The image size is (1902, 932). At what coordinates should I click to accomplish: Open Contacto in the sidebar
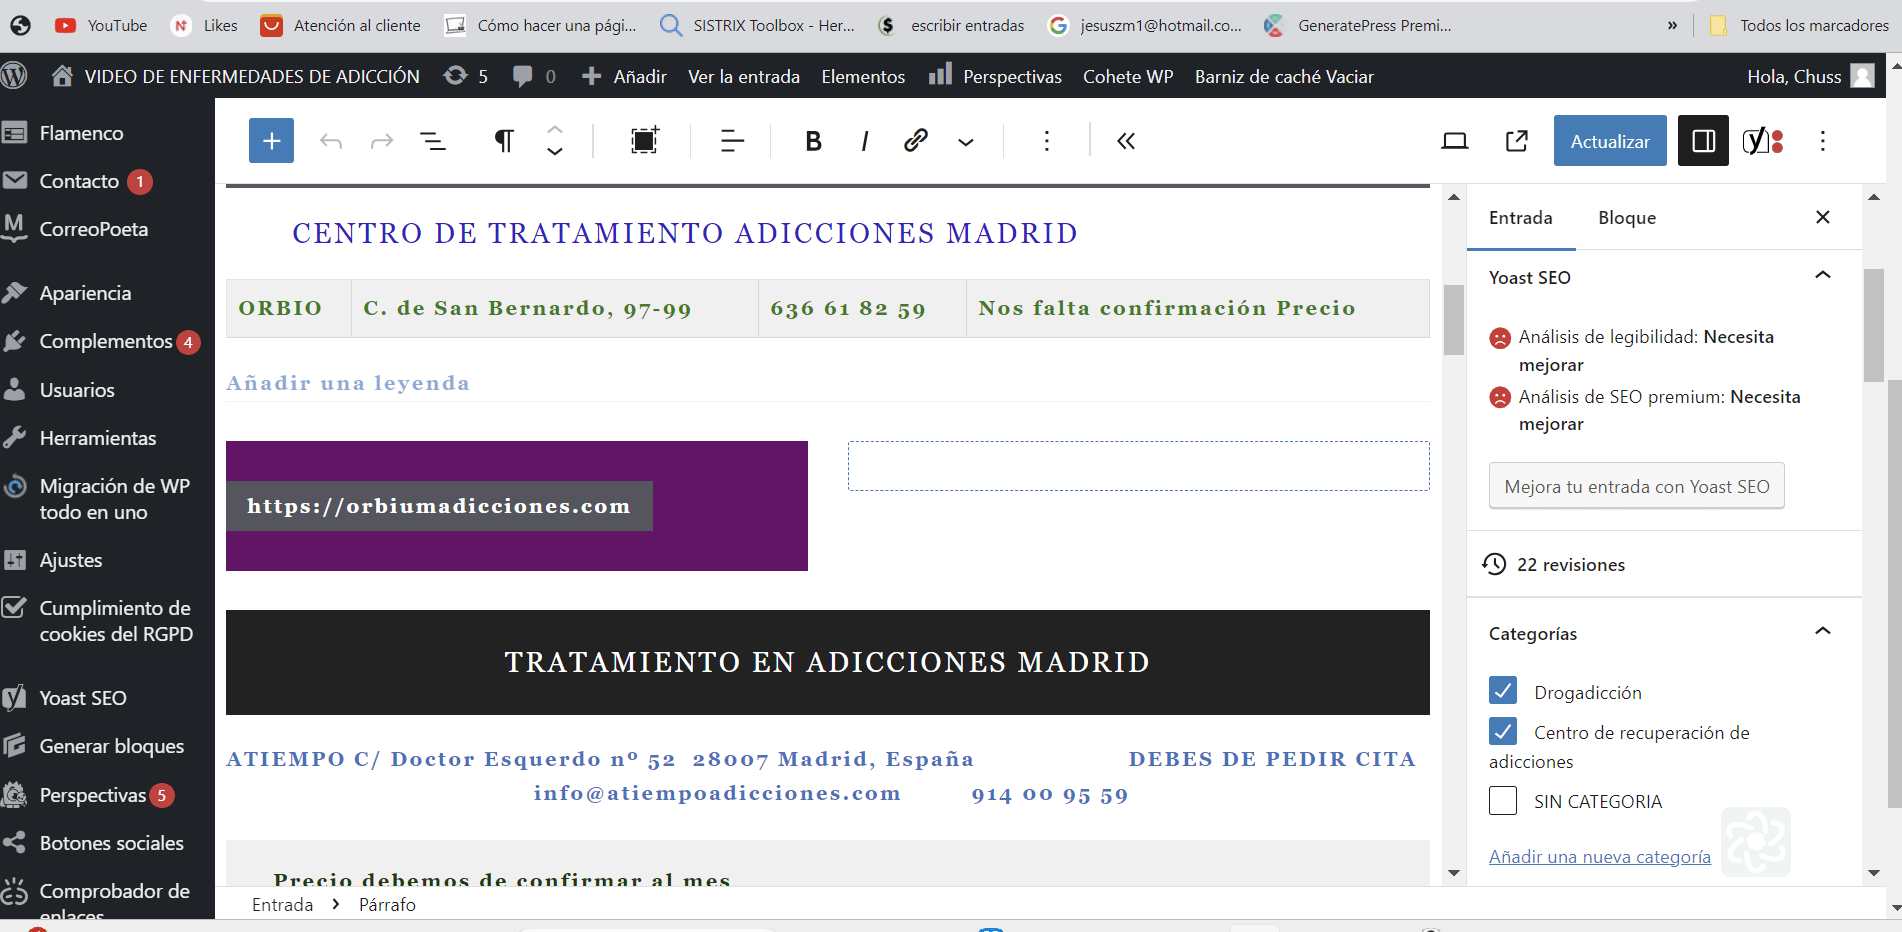click(x=80, y=181)
